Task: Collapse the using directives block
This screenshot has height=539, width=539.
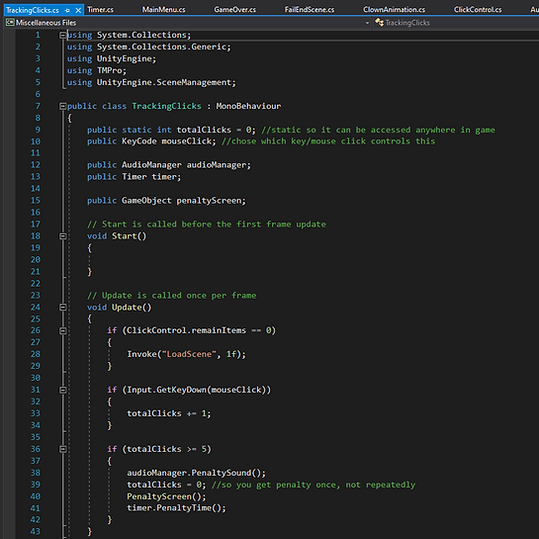Action: tap(63, 35)
